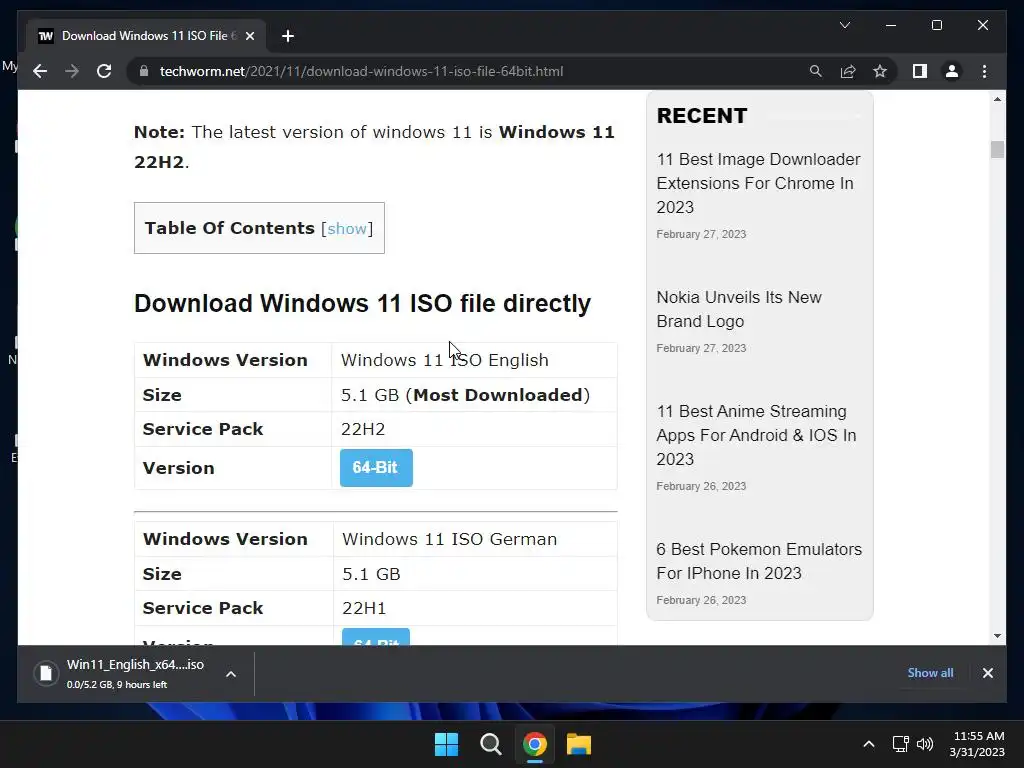Go back to the previous page
The image size is (1024, 768).
point(40,71)
